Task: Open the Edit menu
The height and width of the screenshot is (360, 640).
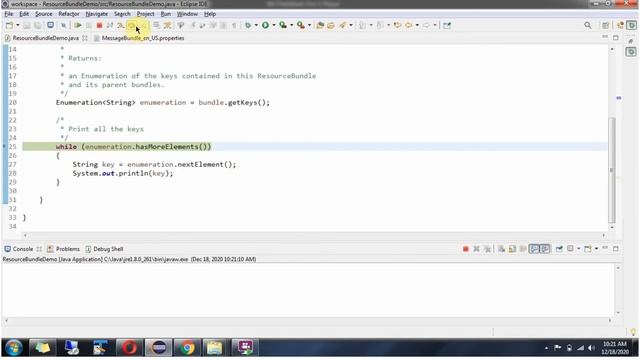Action: (24, 14)
